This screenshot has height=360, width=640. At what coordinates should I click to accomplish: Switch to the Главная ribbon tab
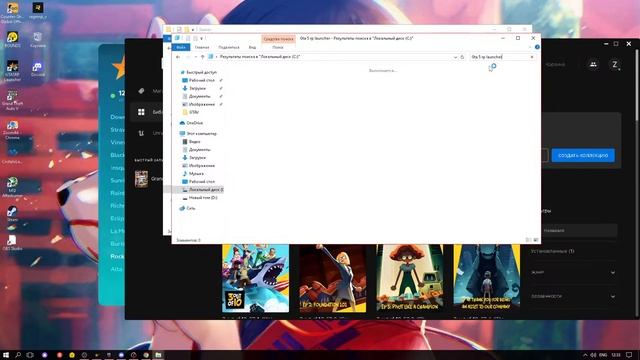click(x=202, y=47)
